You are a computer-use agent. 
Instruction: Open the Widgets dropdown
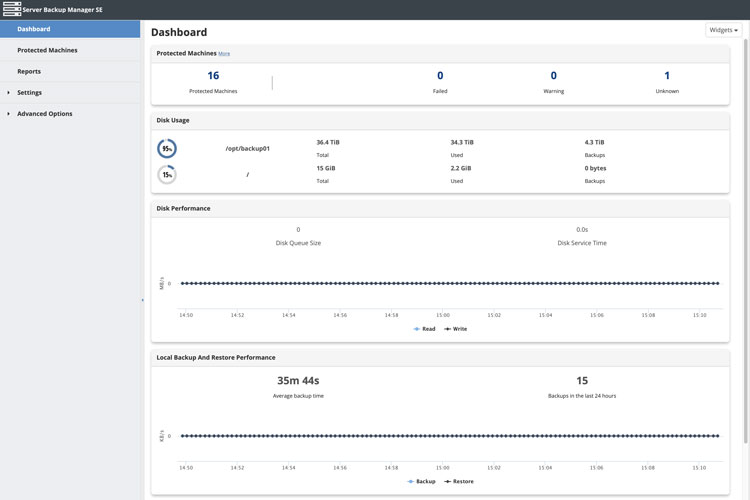723,30
